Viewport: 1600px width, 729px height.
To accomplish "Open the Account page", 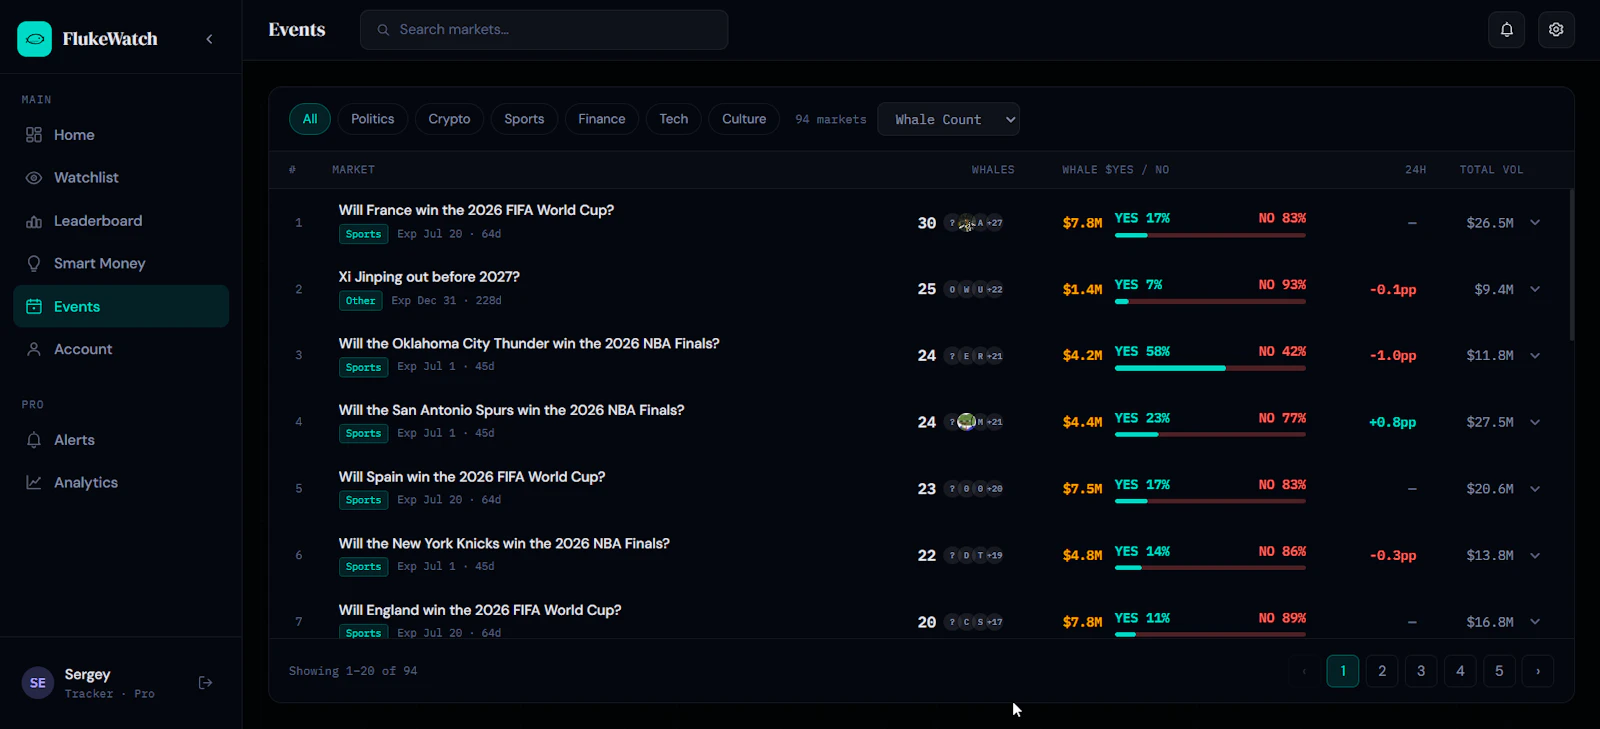I will point(121,350).
